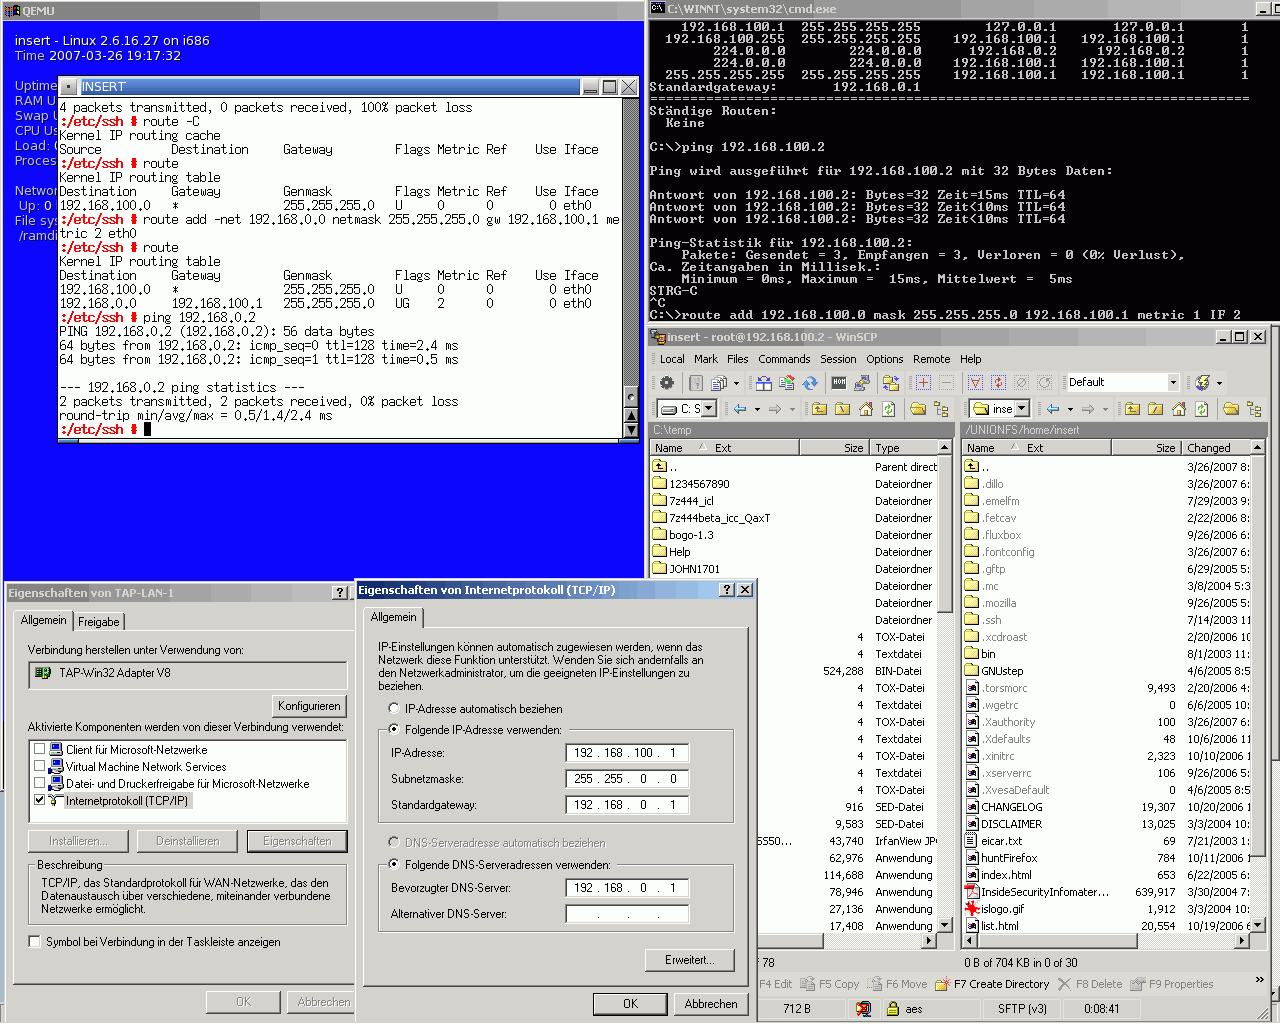The image size is (1280, 1024).
Task: Go back in local panel history
Action: pyautogui.click(x=740, y=408)
